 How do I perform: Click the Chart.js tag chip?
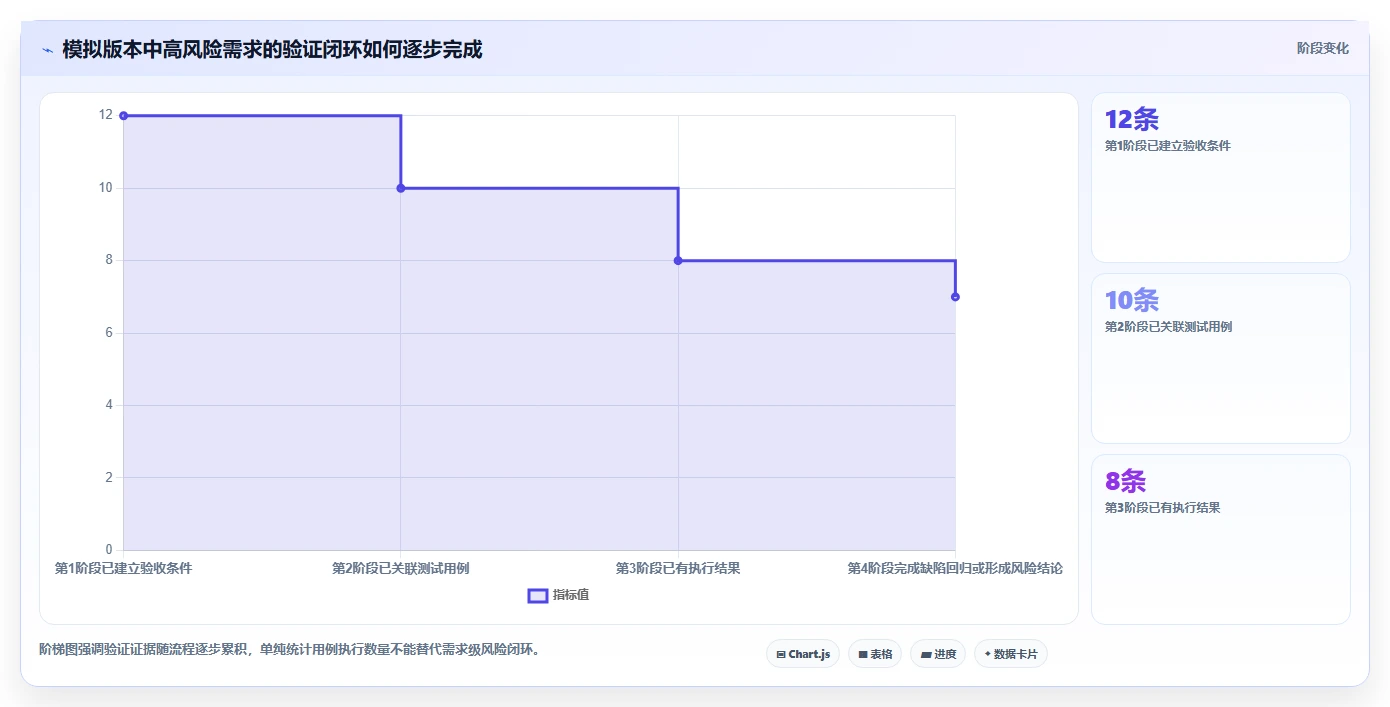pyautogui.click(x=803, y=654)
